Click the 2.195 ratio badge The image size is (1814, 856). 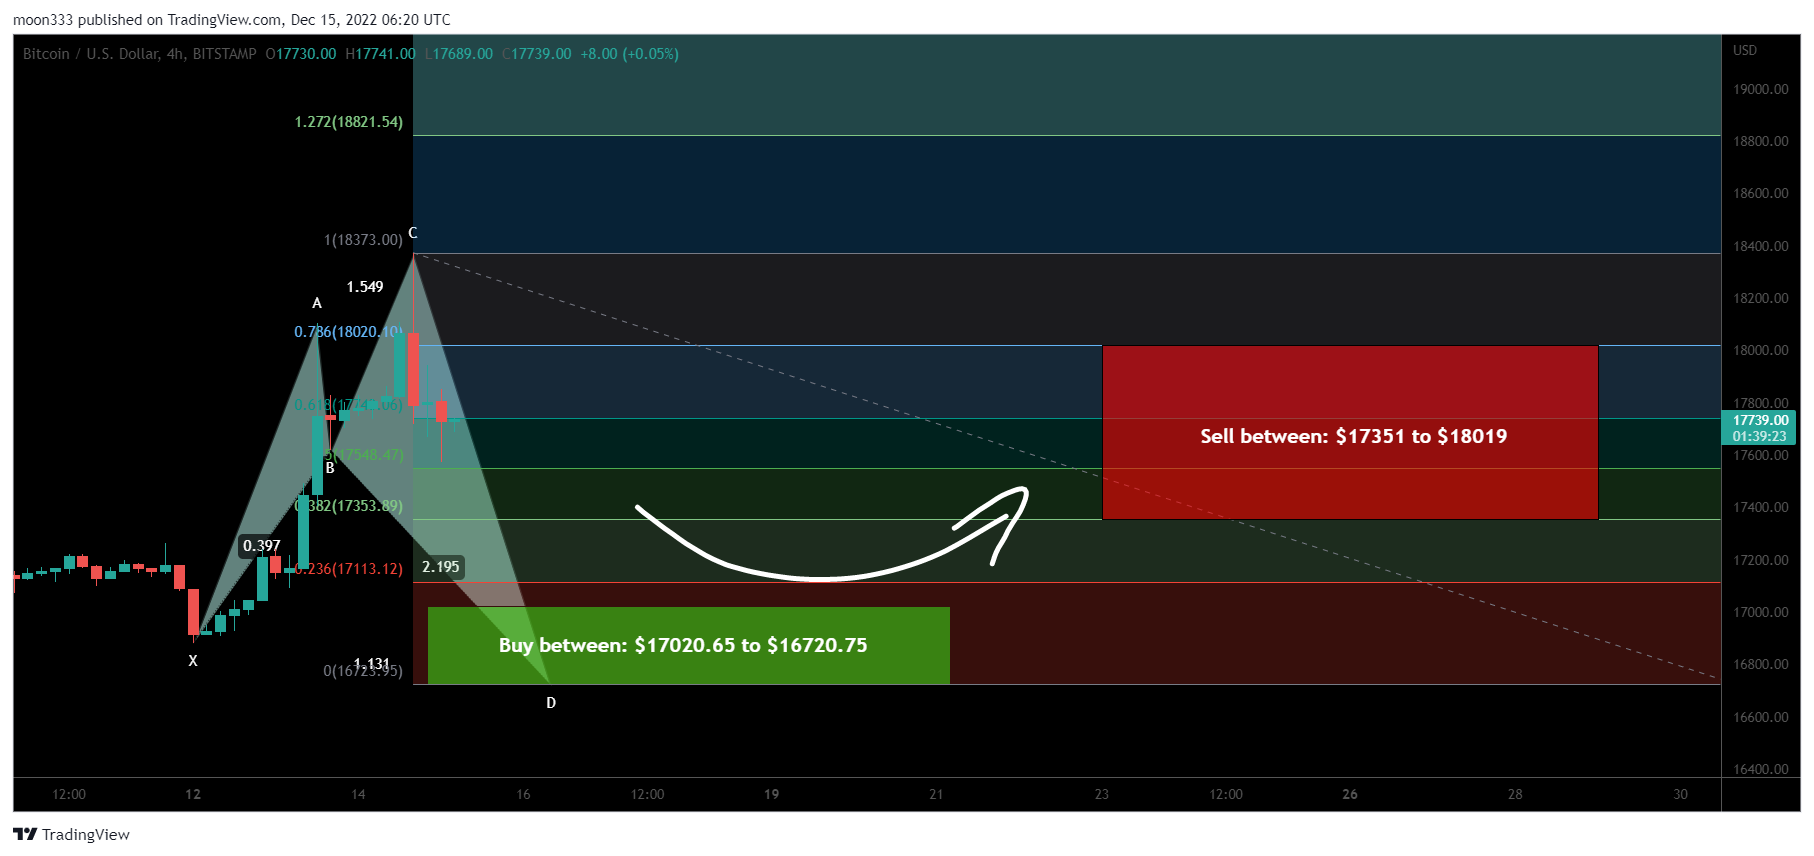(441, 567)
